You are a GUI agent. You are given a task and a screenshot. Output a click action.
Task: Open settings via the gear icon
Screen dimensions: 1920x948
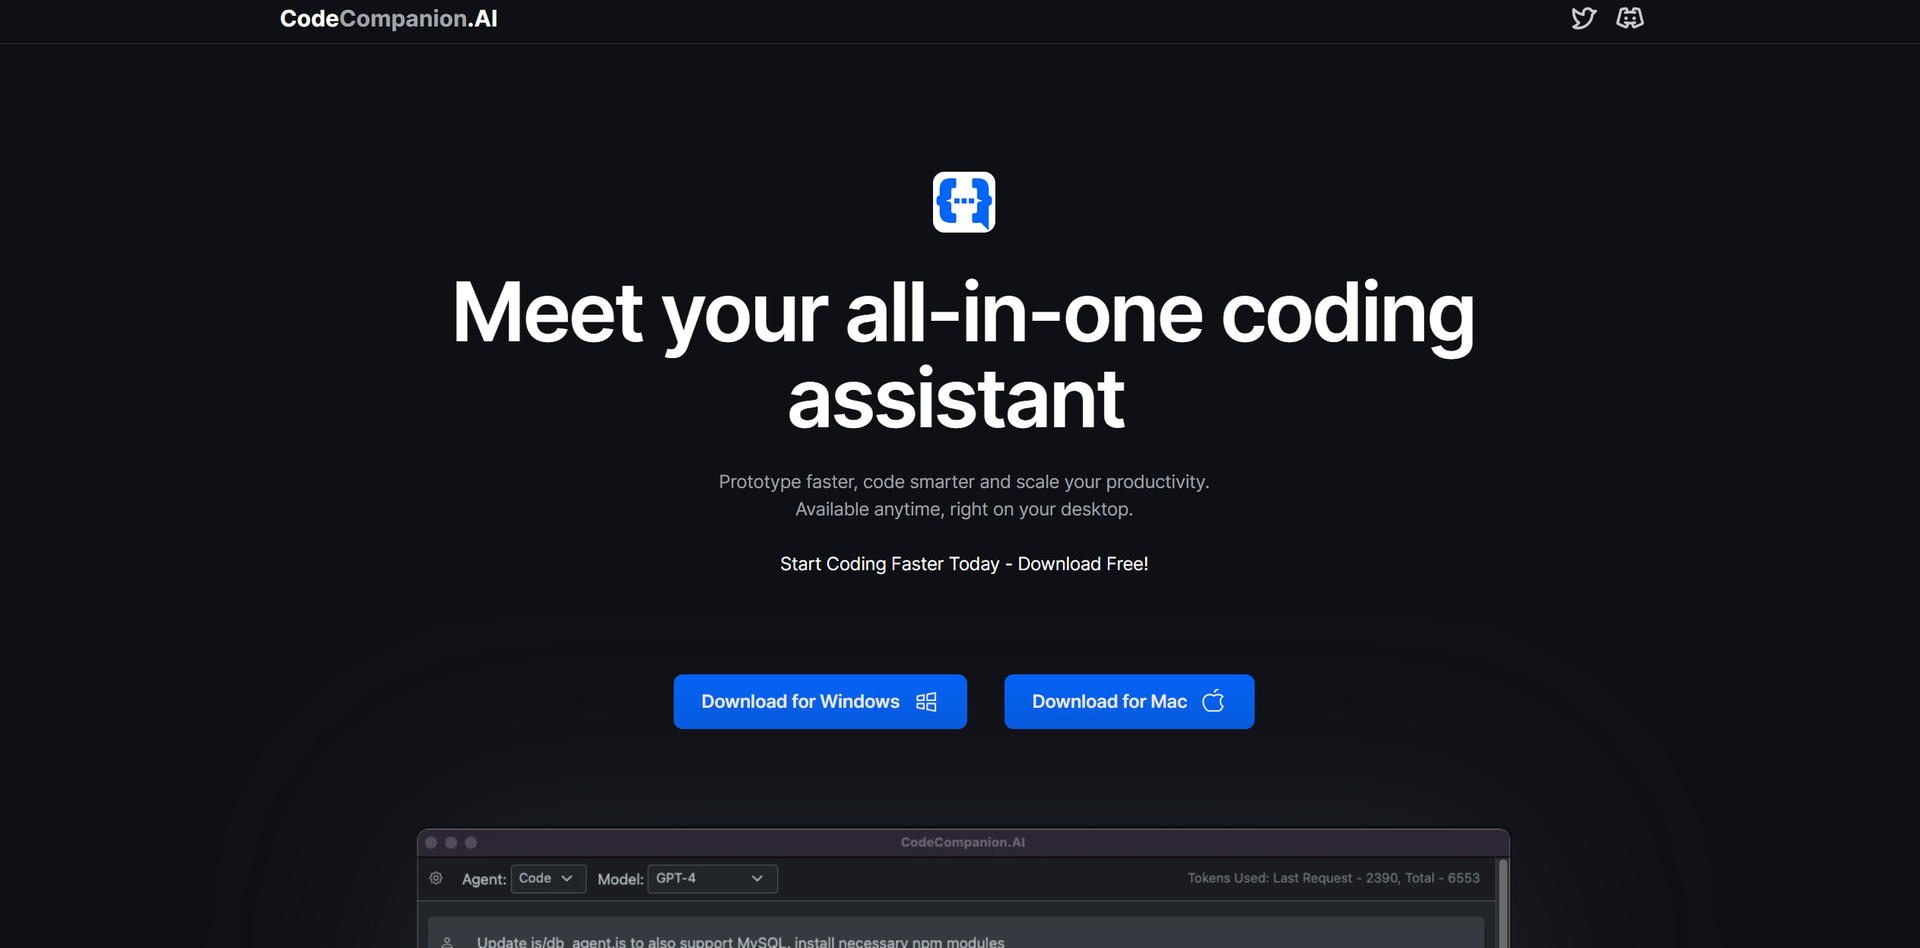pyautogui.click(x=436, y=878)
